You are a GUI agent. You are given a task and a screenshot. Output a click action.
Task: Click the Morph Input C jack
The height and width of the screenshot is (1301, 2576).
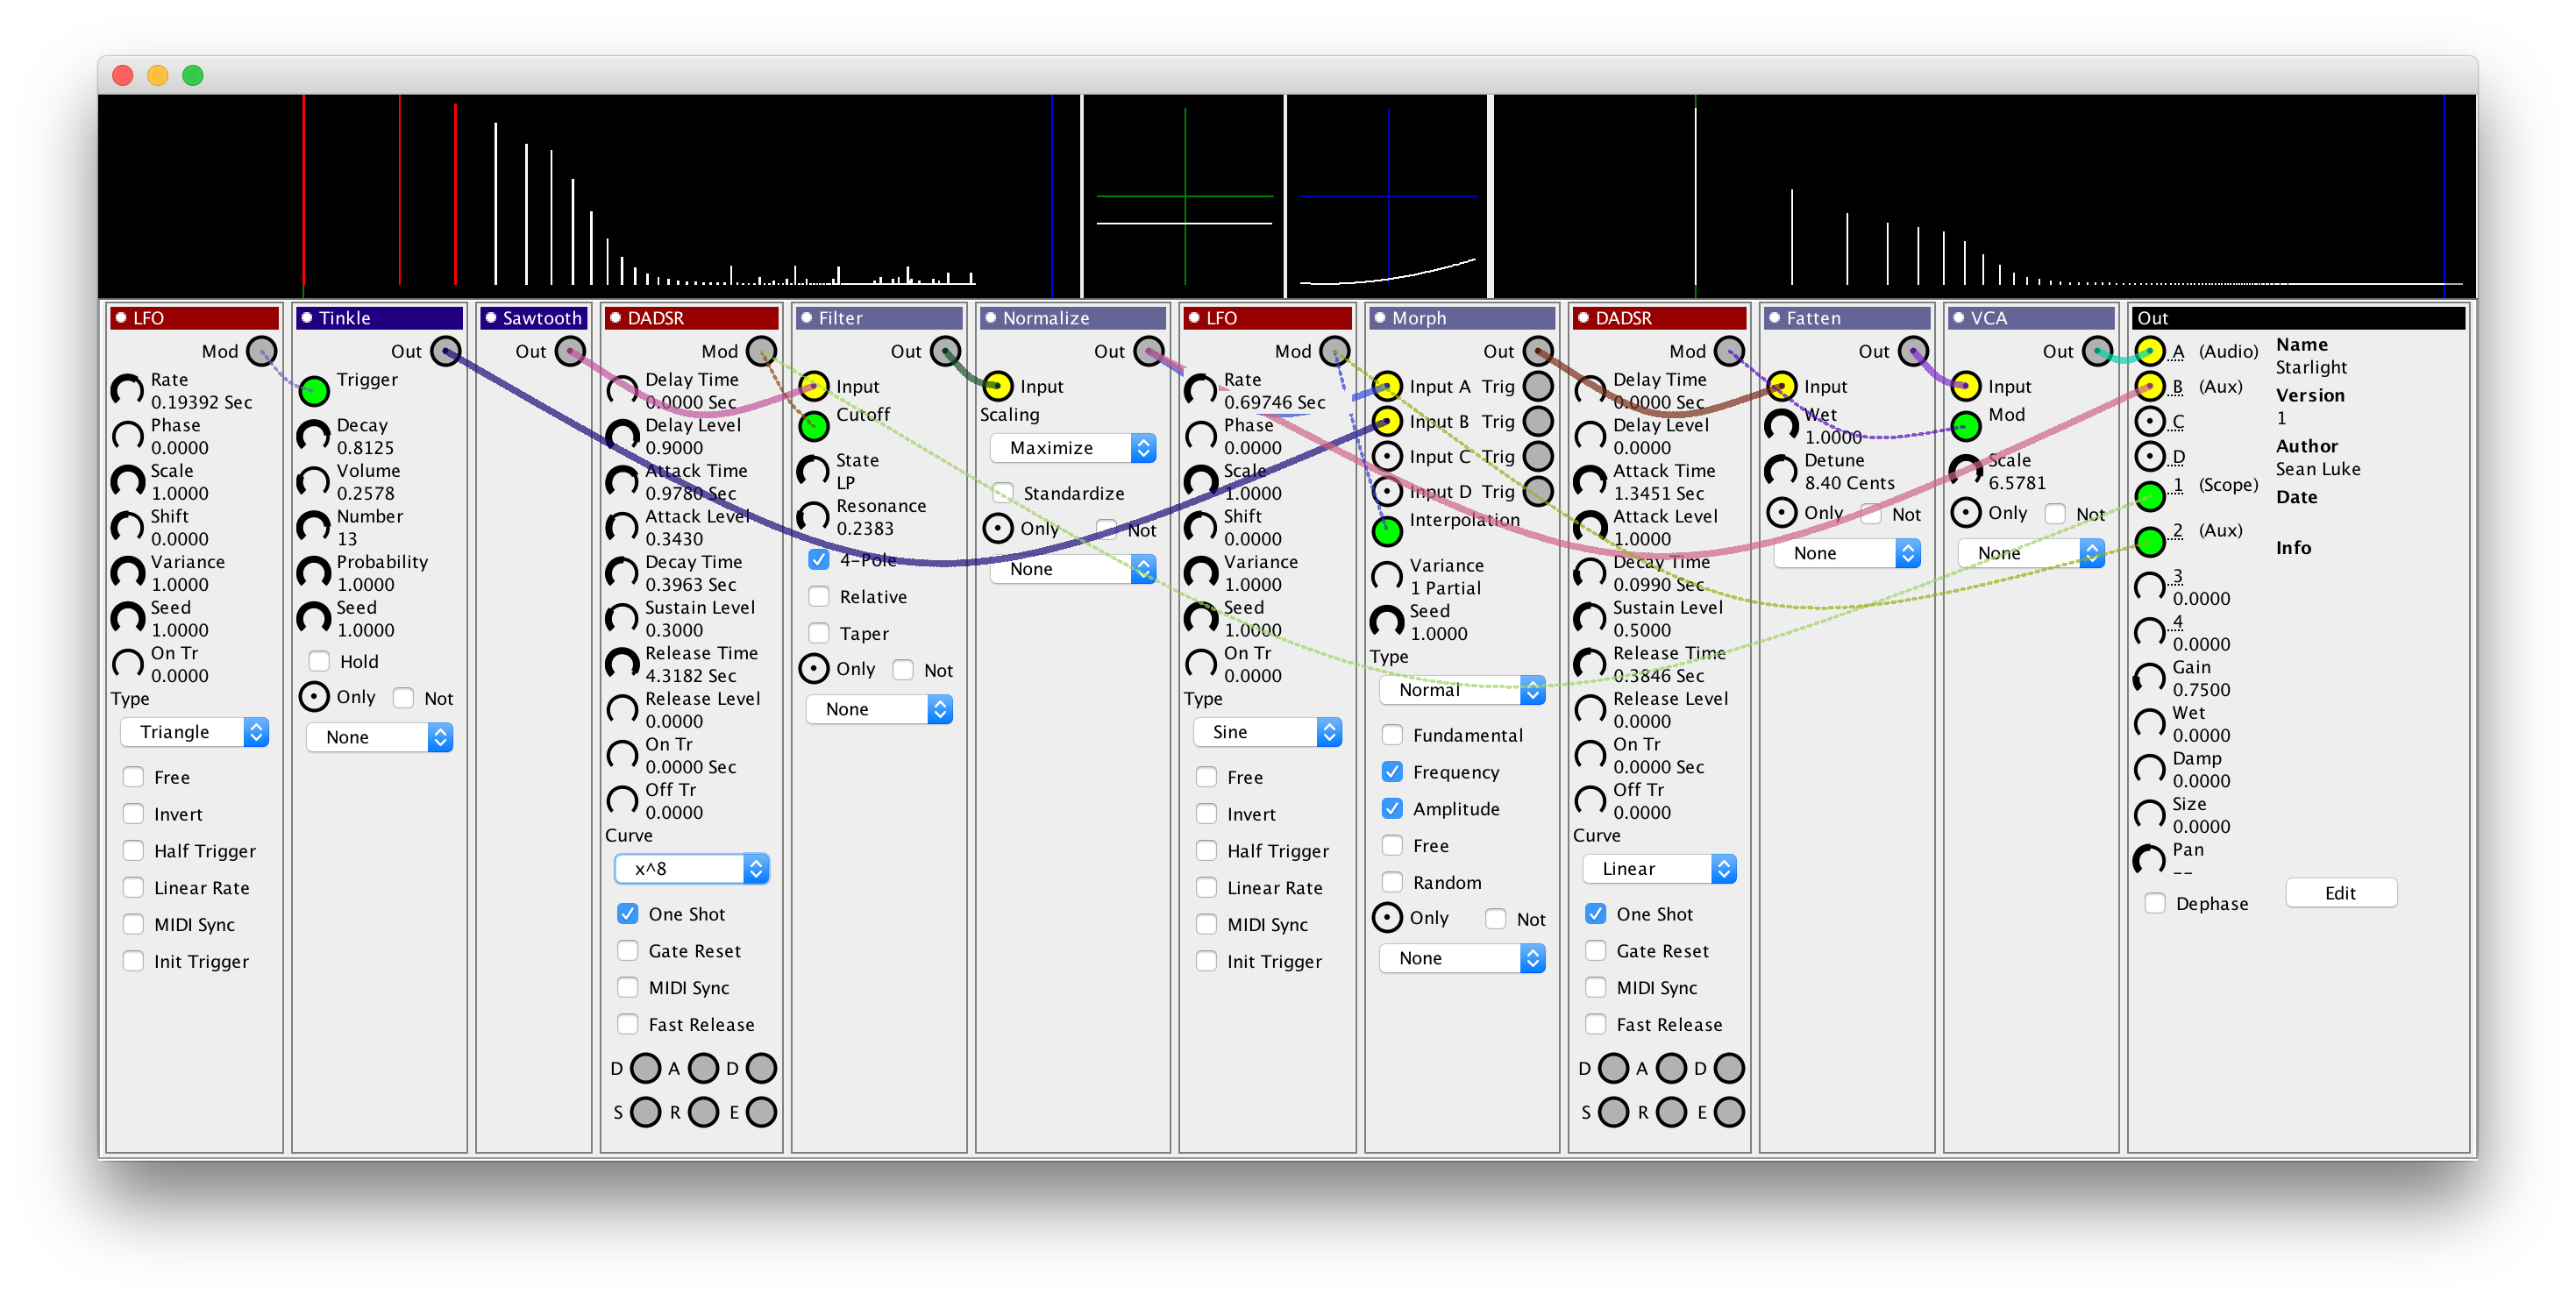click(x=1387, y=457)
